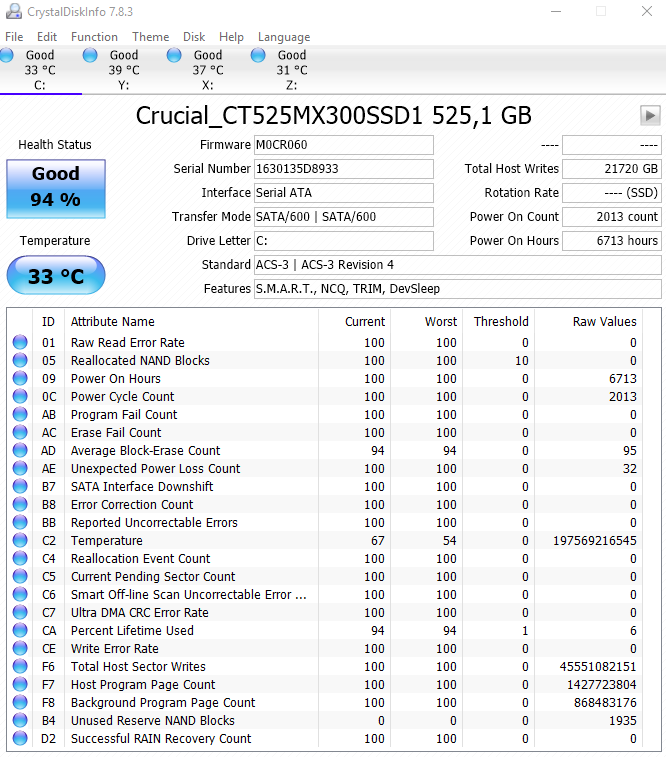Click status icon for Background Program Page Count
The height and width of the screenshot is (757, 666).
[20, 702]
